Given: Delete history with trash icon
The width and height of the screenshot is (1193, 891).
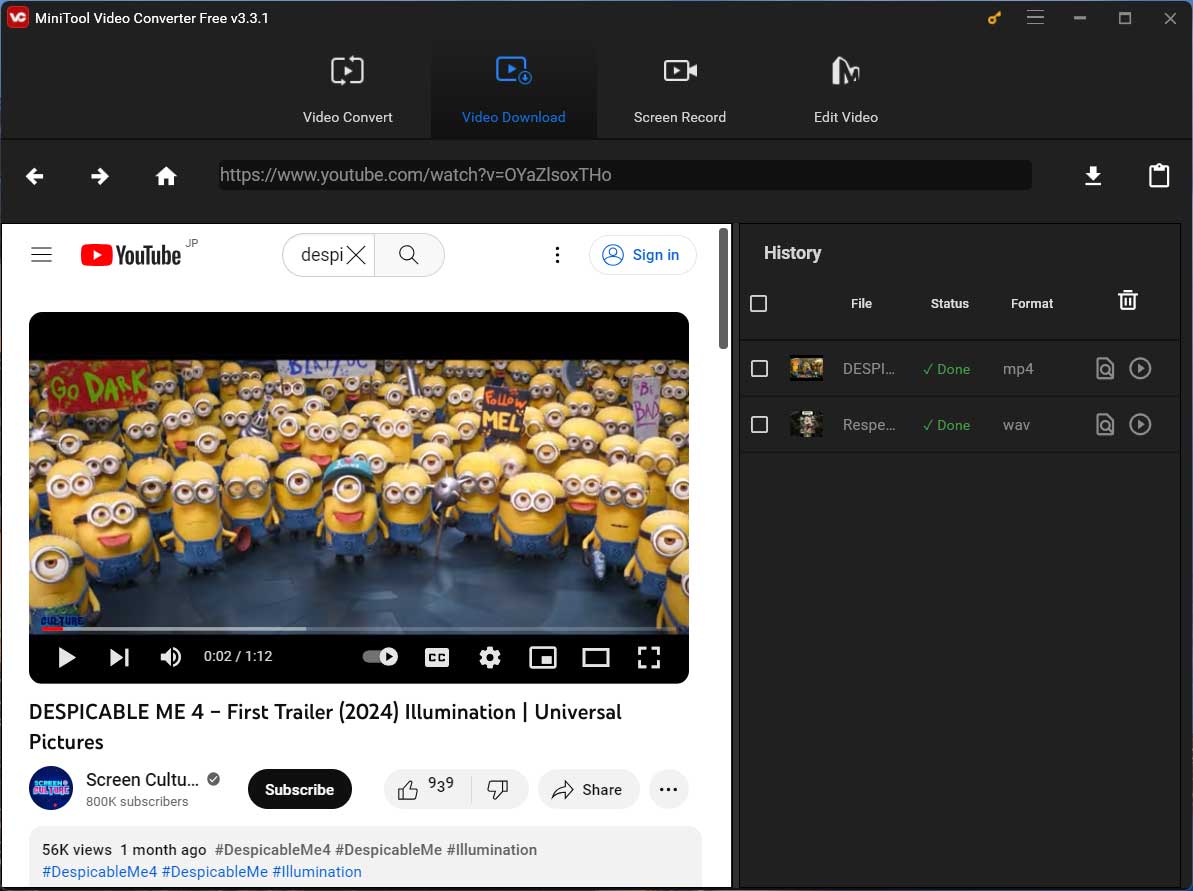Looking at the screenshot, I should point(1128,301).
